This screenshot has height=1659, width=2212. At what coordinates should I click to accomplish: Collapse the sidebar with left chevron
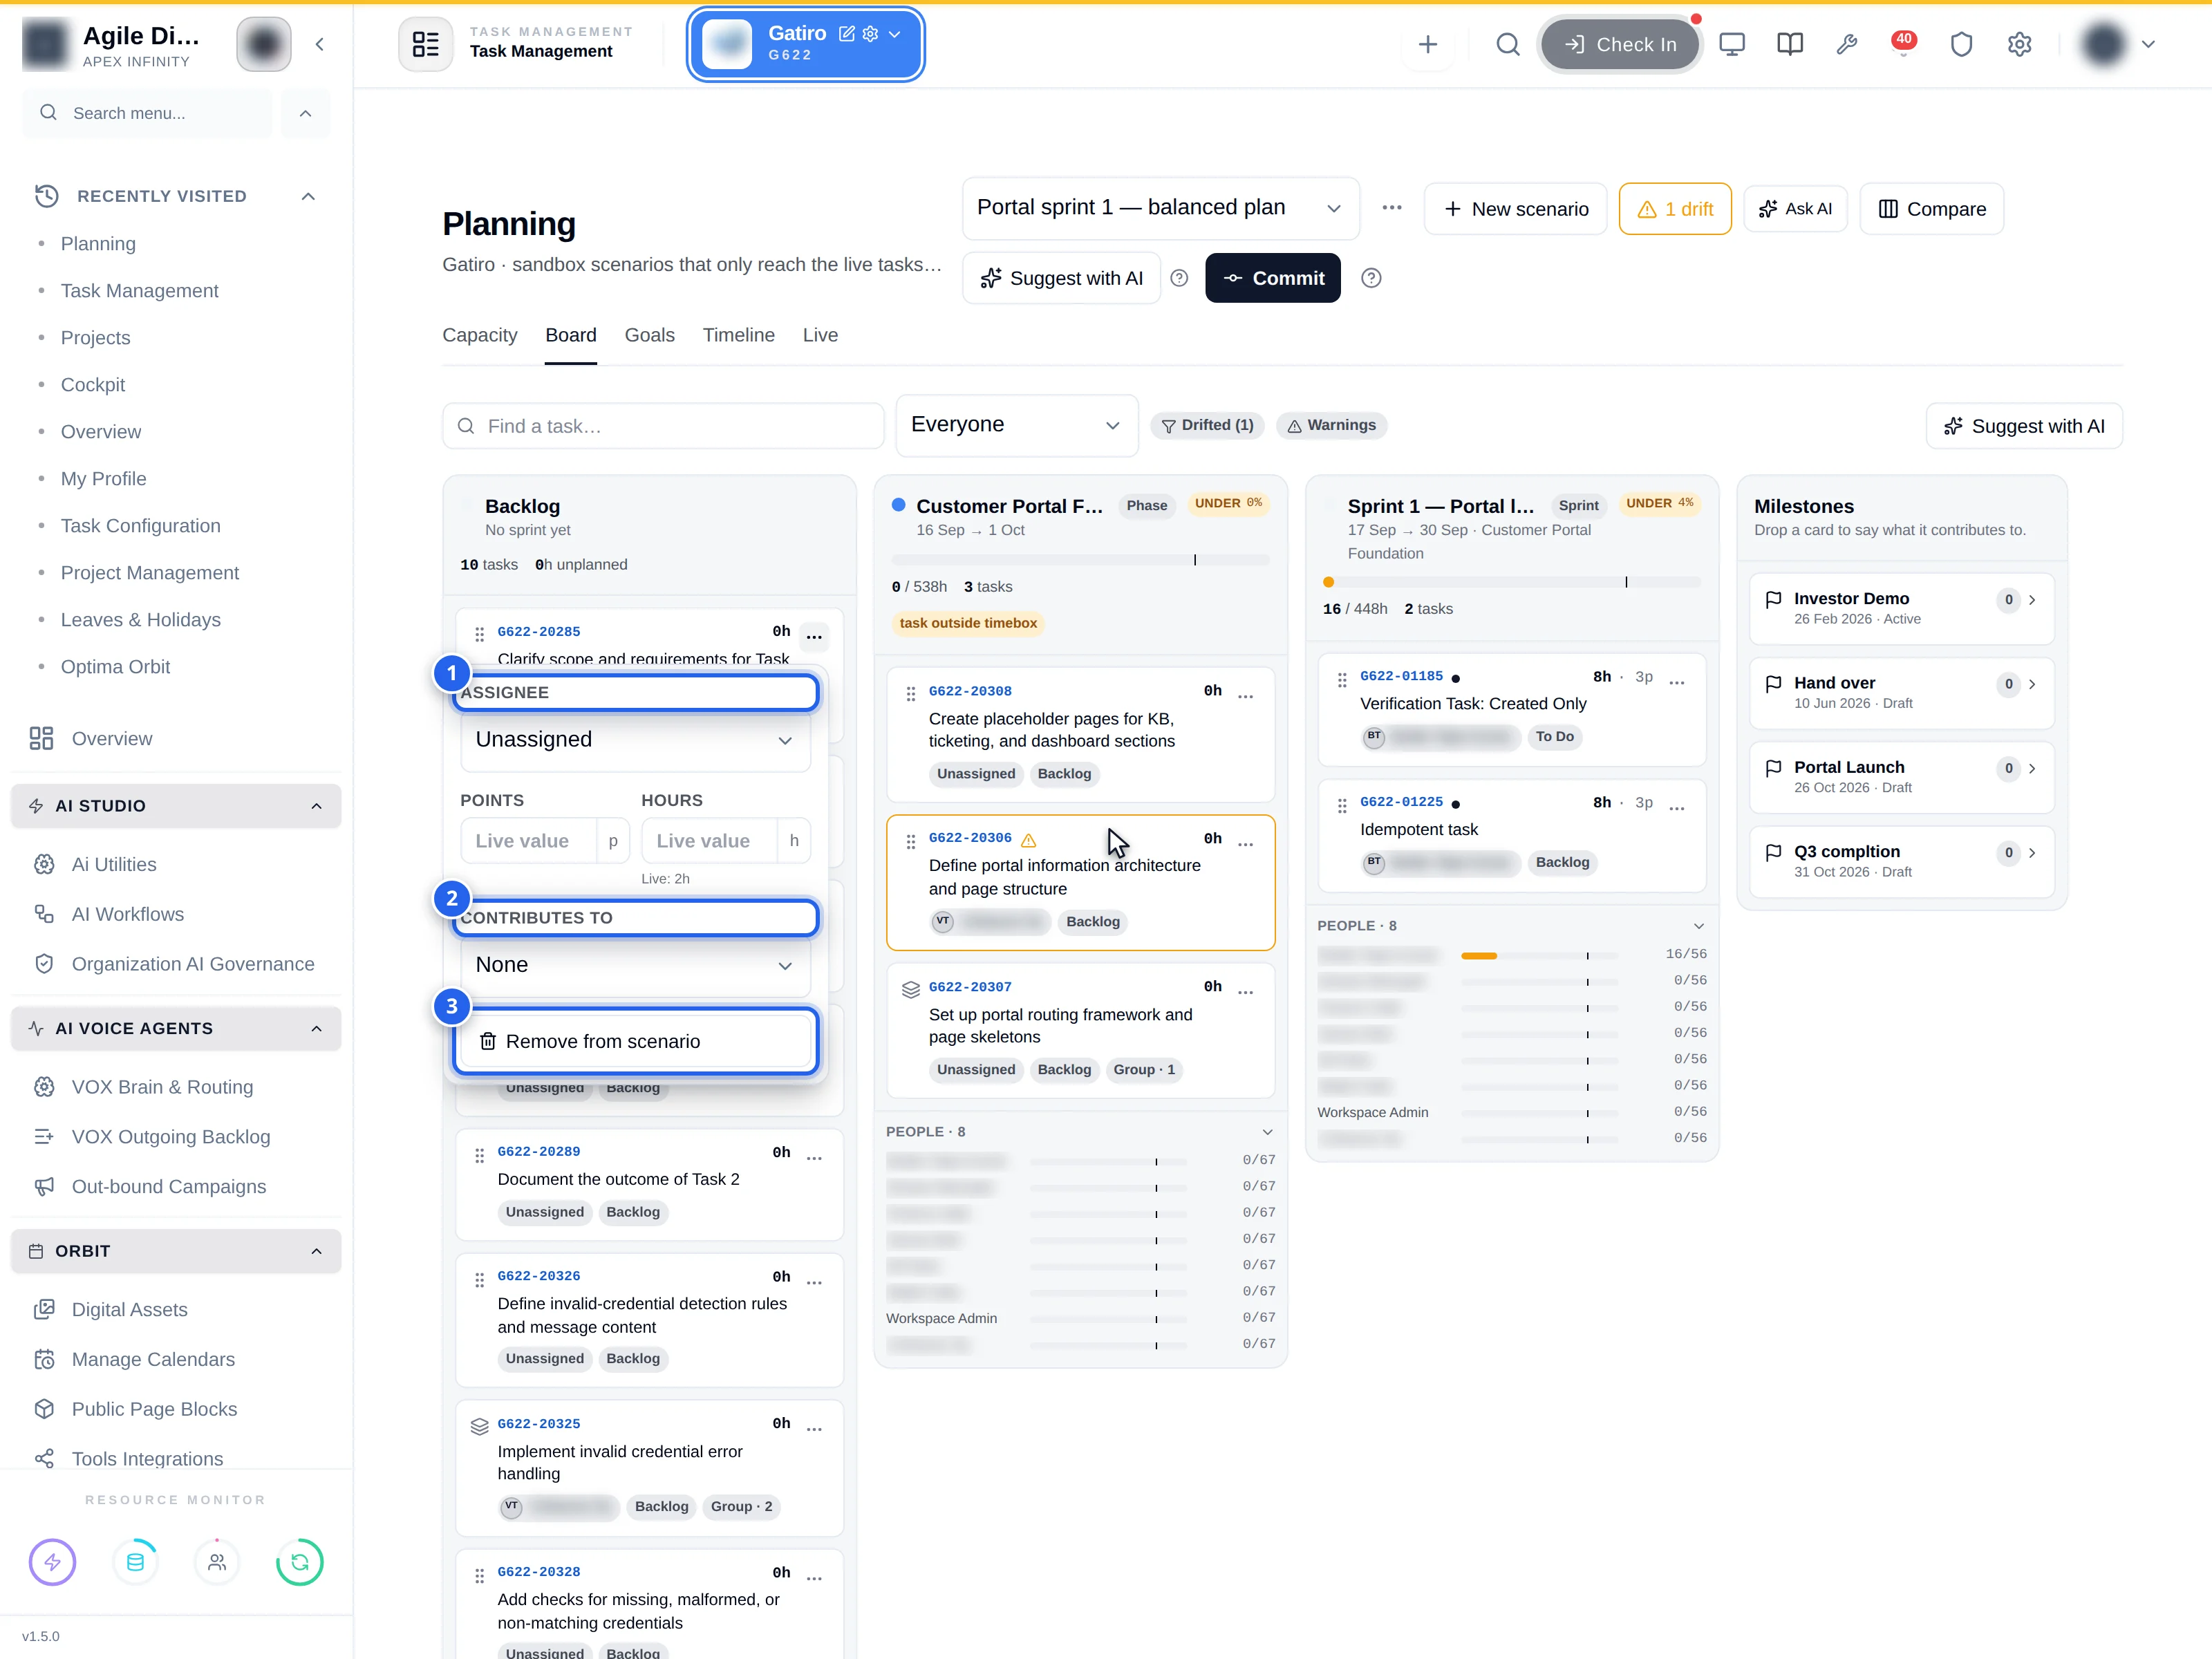(x=319, y=44)
